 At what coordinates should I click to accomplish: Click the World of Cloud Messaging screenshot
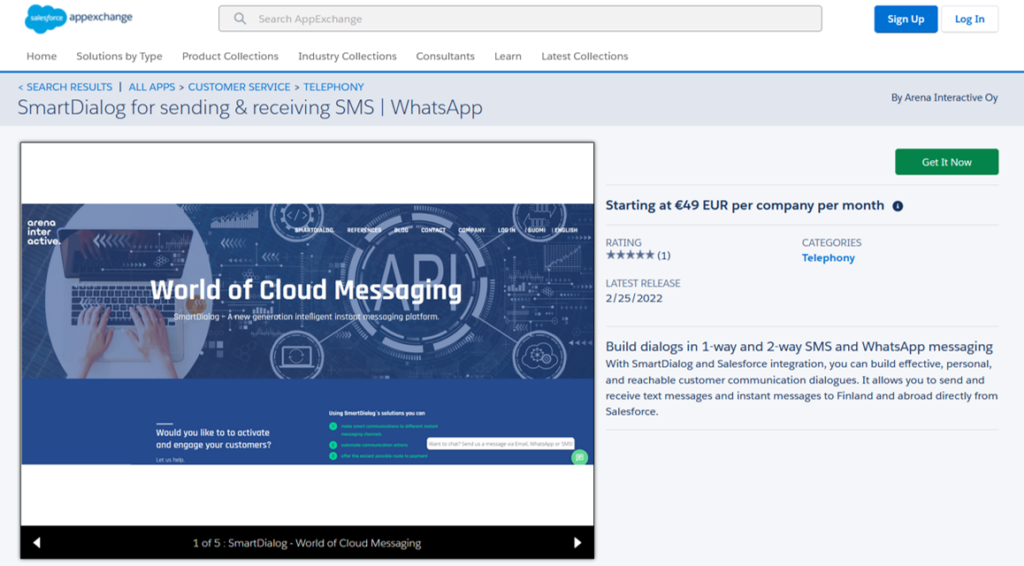pos(307,334)
